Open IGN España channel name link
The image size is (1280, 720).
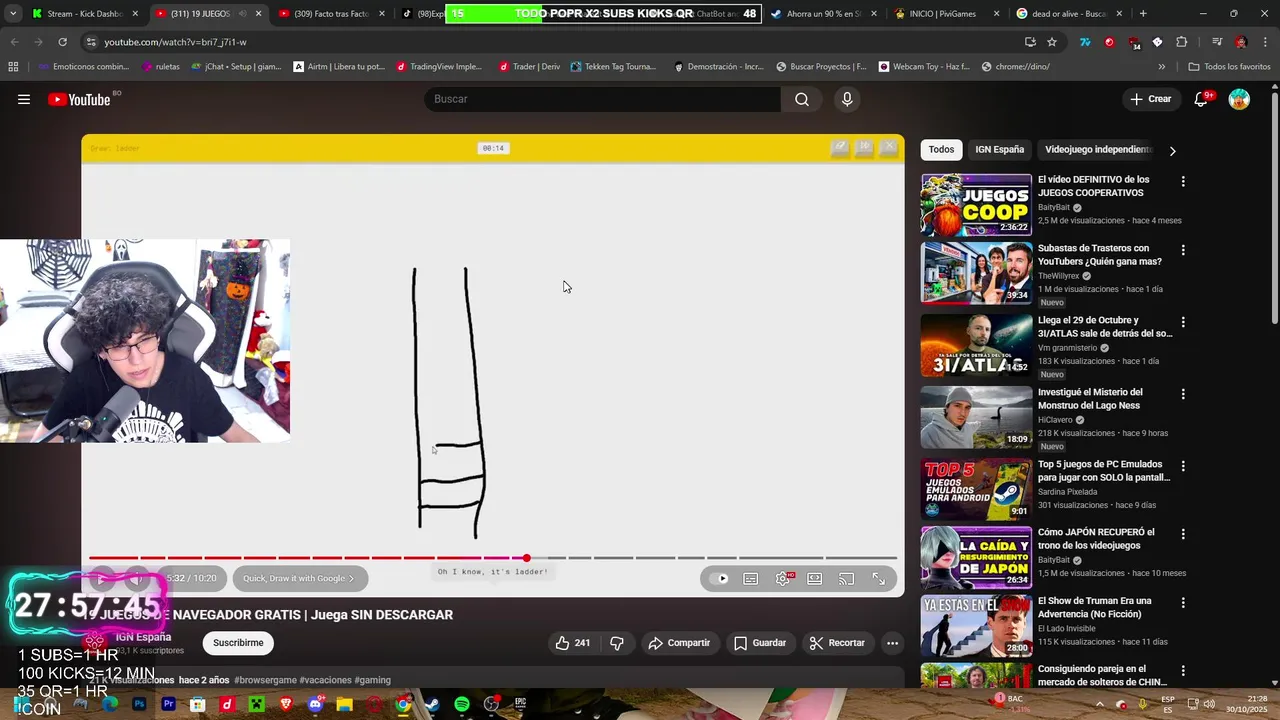click(143, 637)
